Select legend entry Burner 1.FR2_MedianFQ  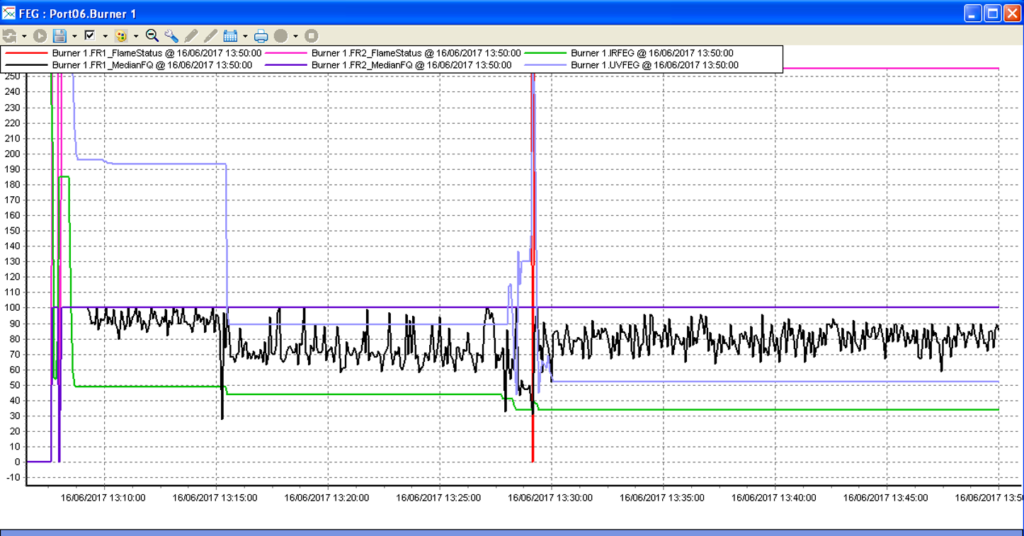tap(411, 65)
